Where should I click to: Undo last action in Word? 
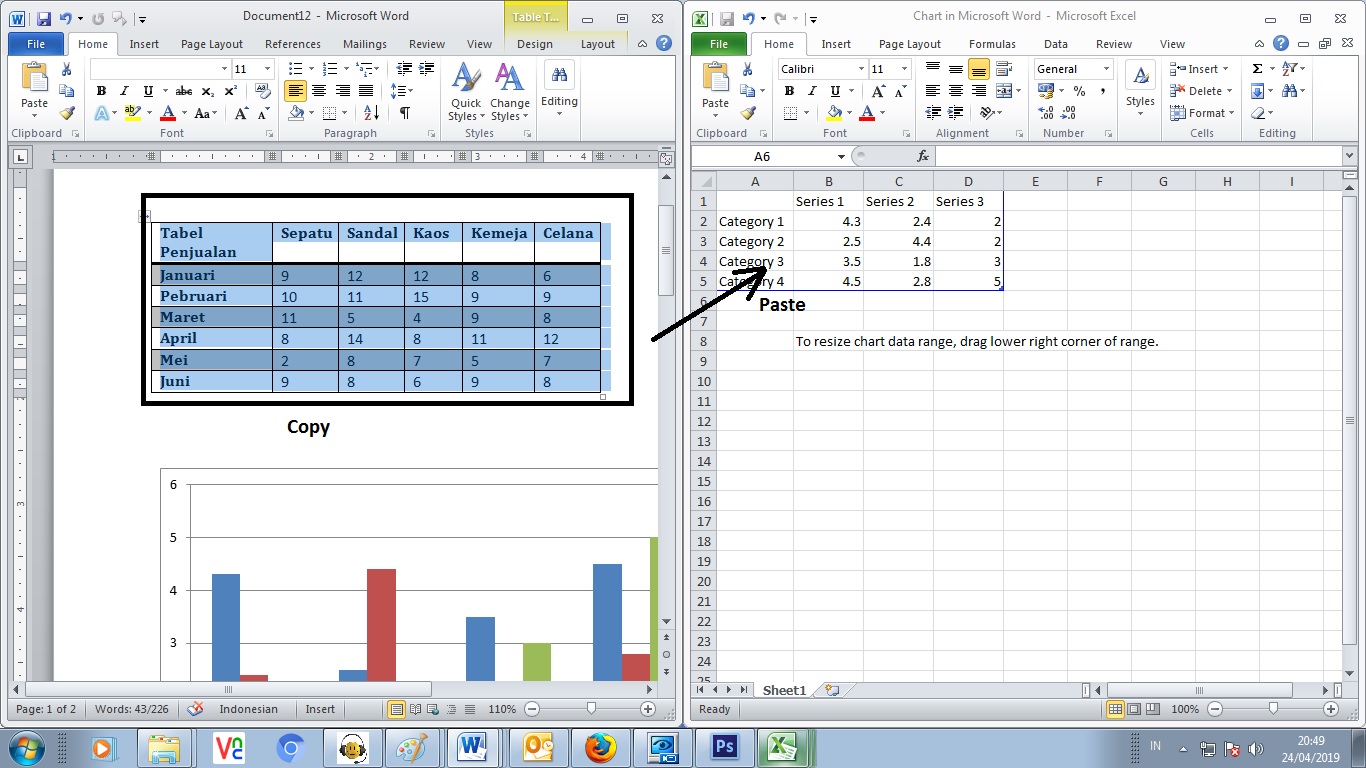pos(66,18)
